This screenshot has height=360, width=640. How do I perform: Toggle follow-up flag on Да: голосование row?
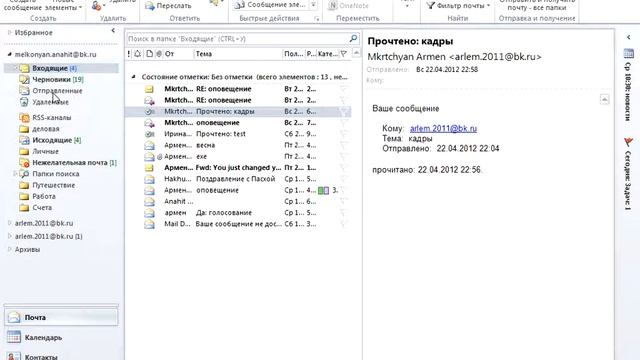[x=344, y=213]
